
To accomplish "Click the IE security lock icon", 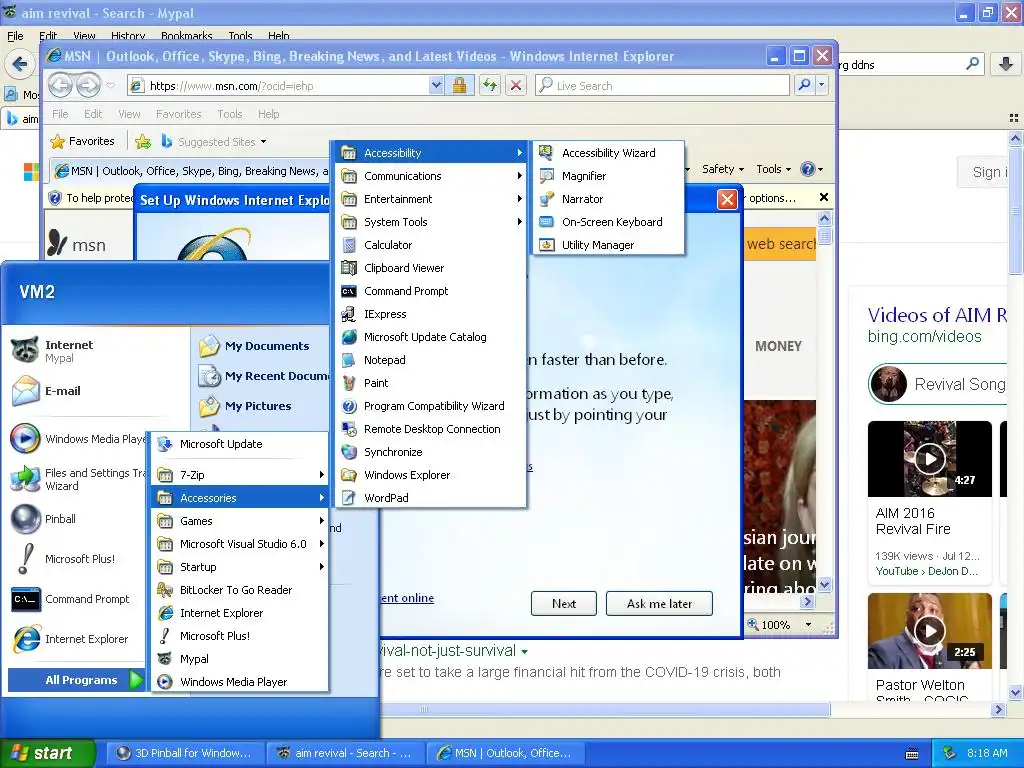I will [x=459, y=86].
